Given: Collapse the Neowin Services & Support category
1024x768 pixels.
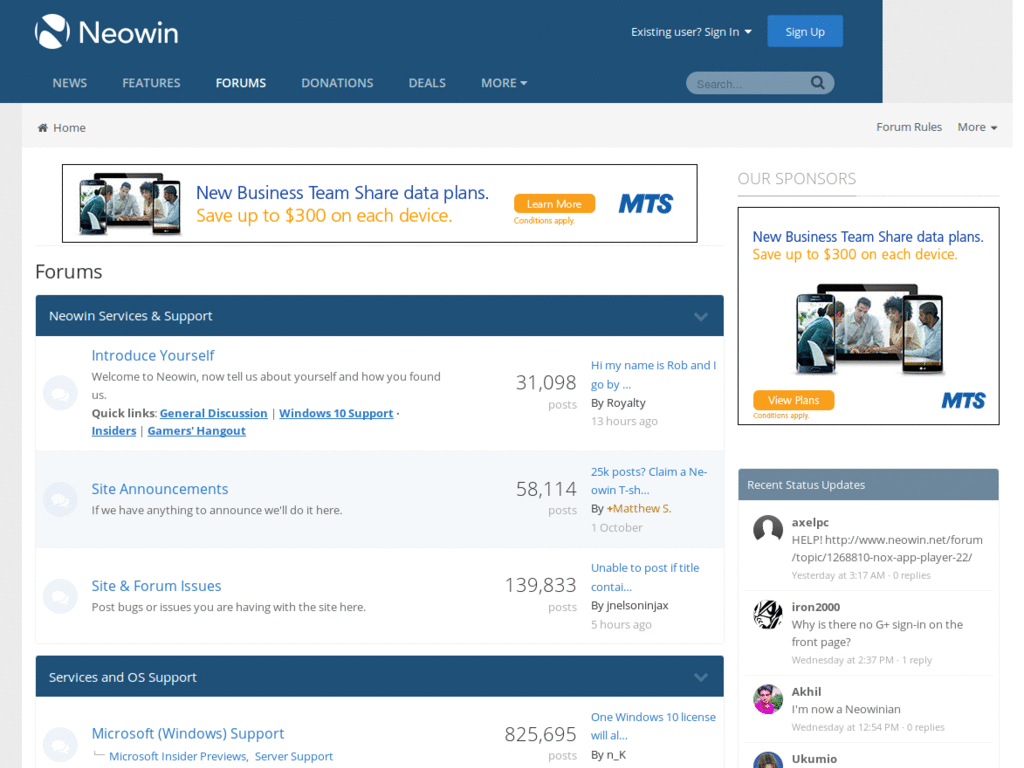Looking at the screenshot, I should [701, 316].
